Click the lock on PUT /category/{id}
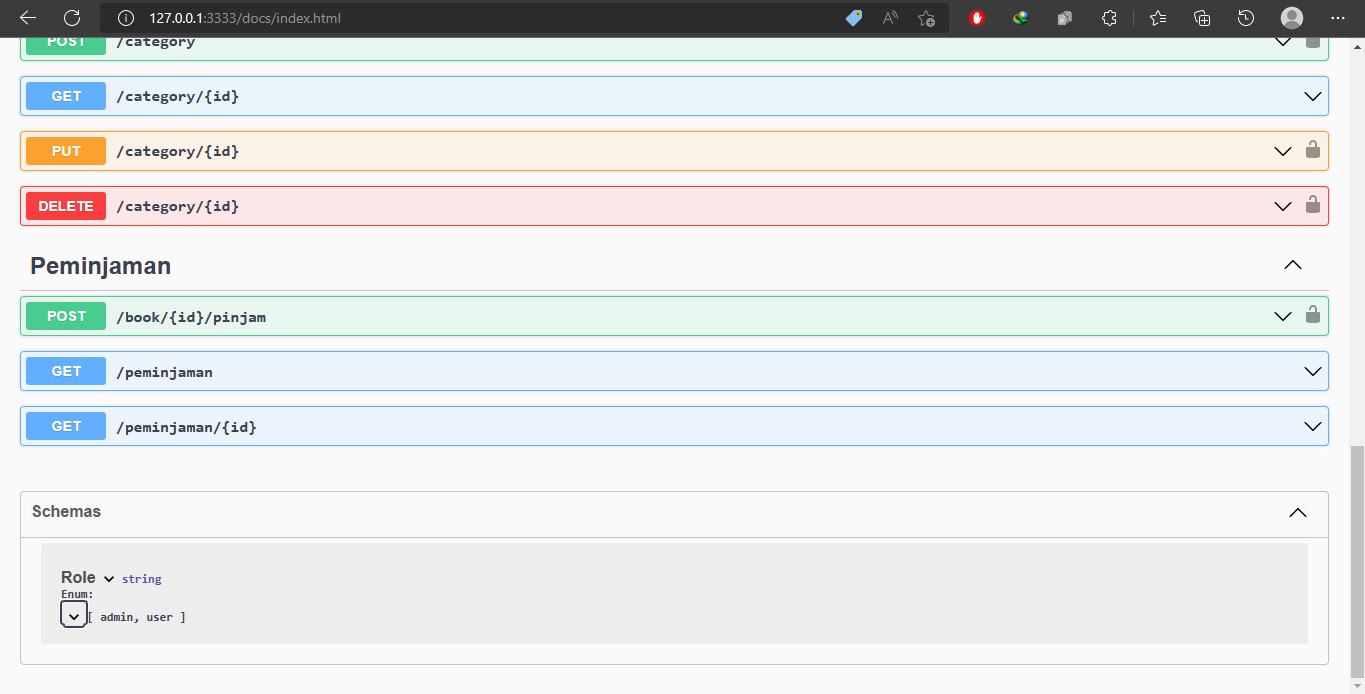 pyautogui.click(x=1312, y=151)
